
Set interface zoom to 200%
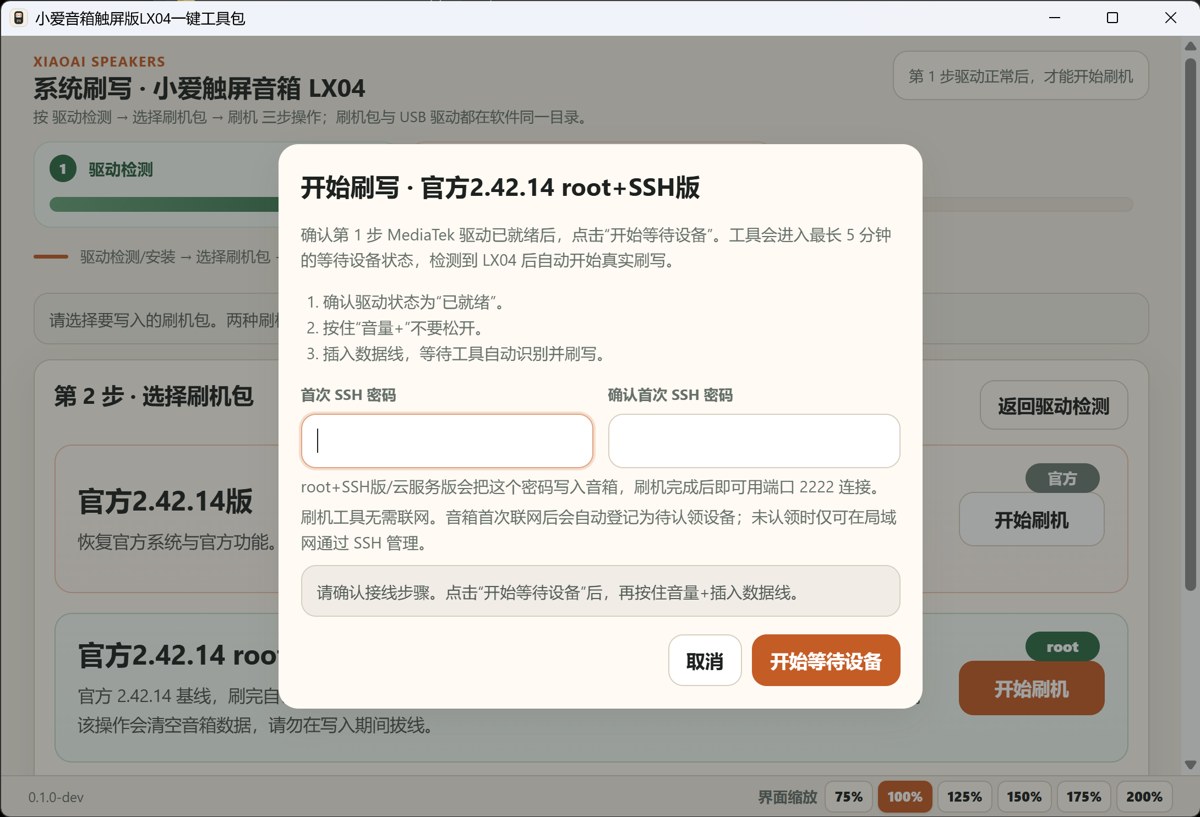pos(1144,797)
